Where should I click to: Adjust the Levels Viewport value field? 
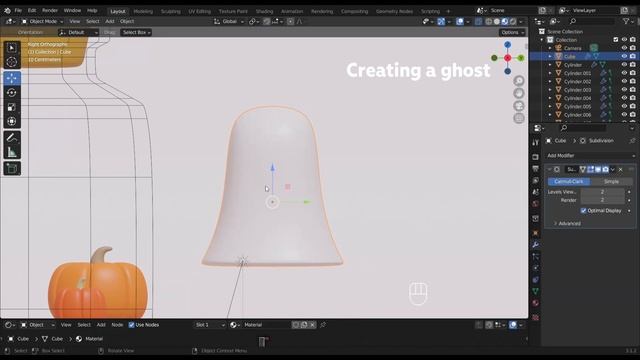click(602, 192)
